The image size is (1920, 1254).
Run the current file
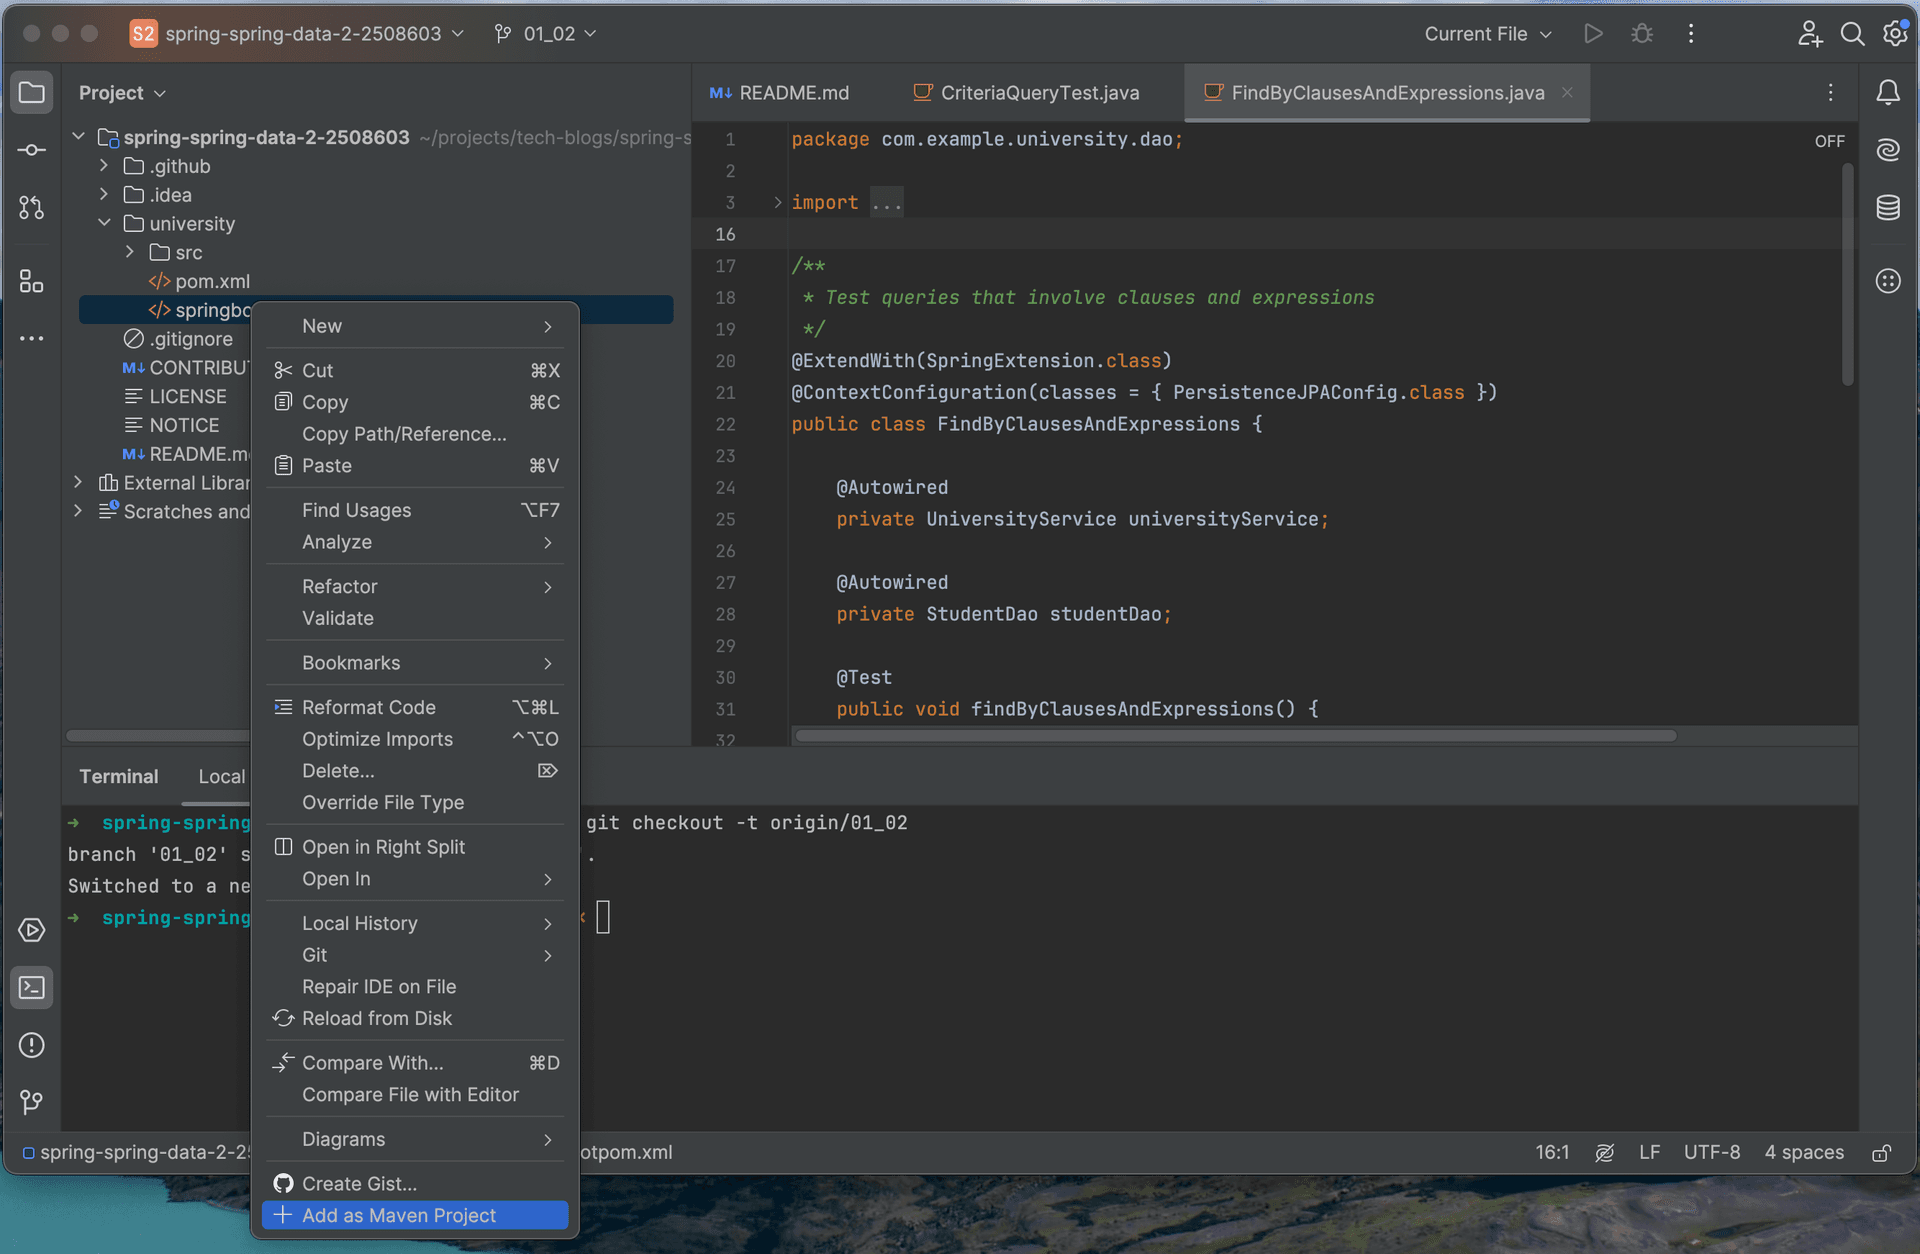pos(1594,34)
